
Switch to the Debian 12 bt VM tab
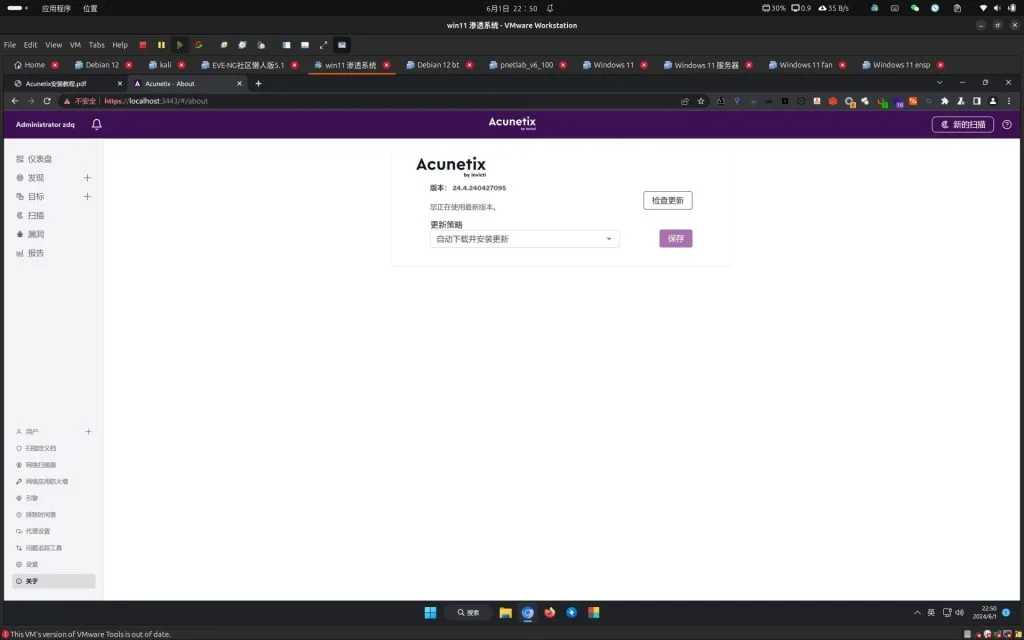tap(438, 65)
